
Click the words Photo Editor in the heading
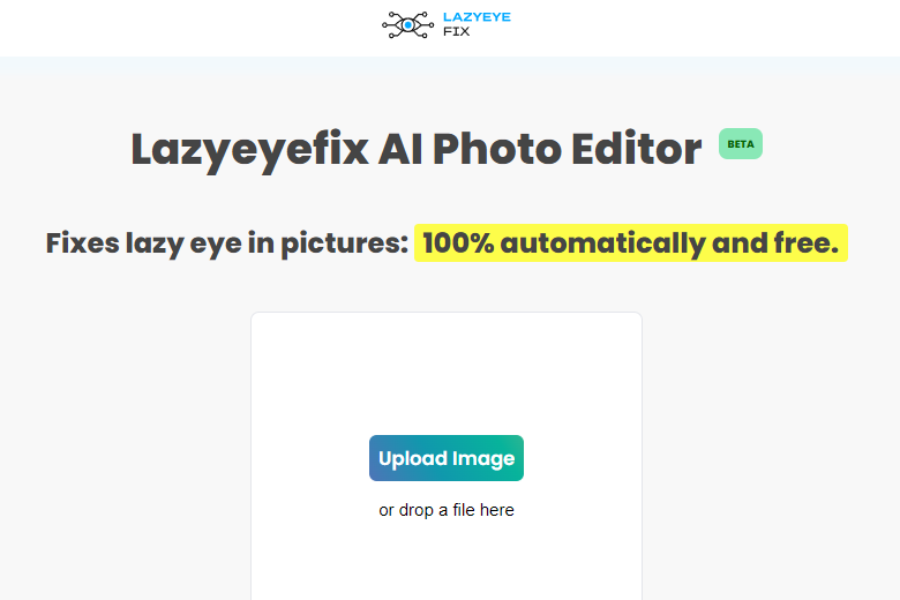tap(567, 149)
